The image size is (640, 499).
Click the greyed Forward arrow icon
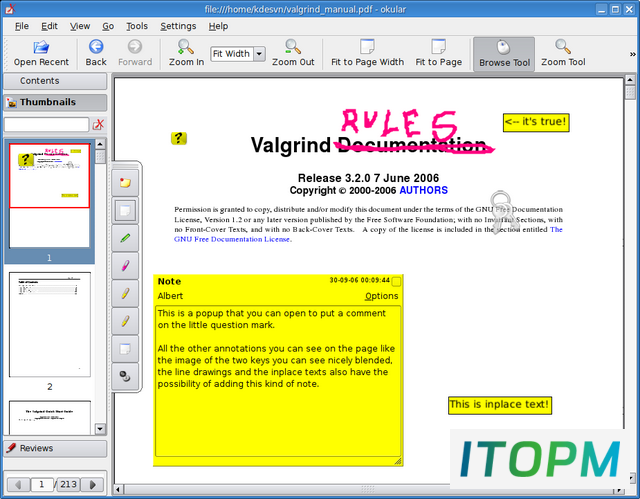(135, 46)
